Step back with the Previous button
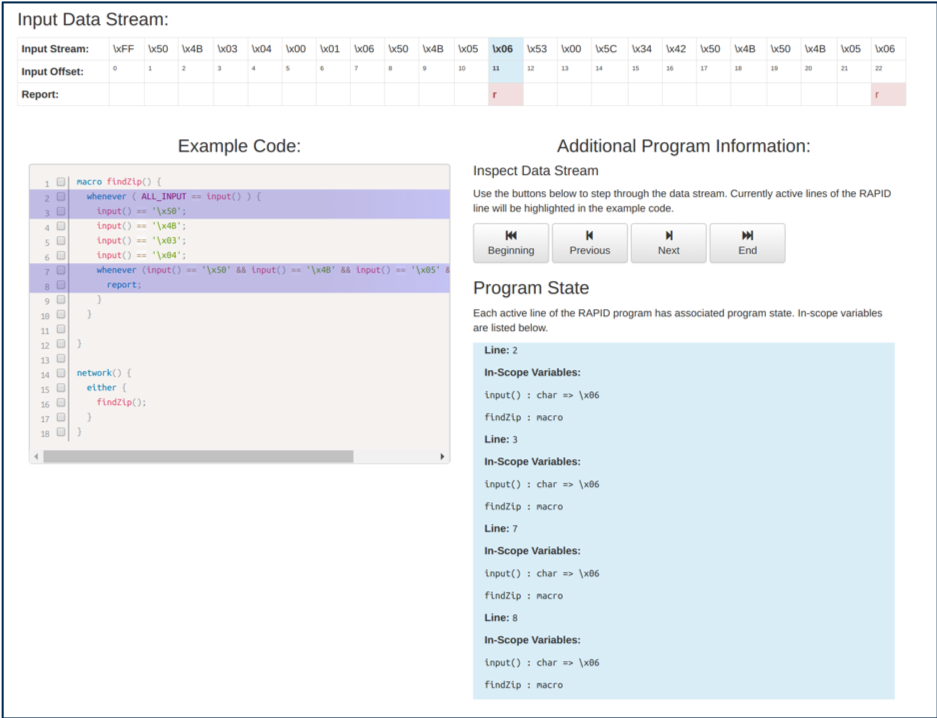The width and height of the screenshot is (937, 718). click(x=589, y=243)
